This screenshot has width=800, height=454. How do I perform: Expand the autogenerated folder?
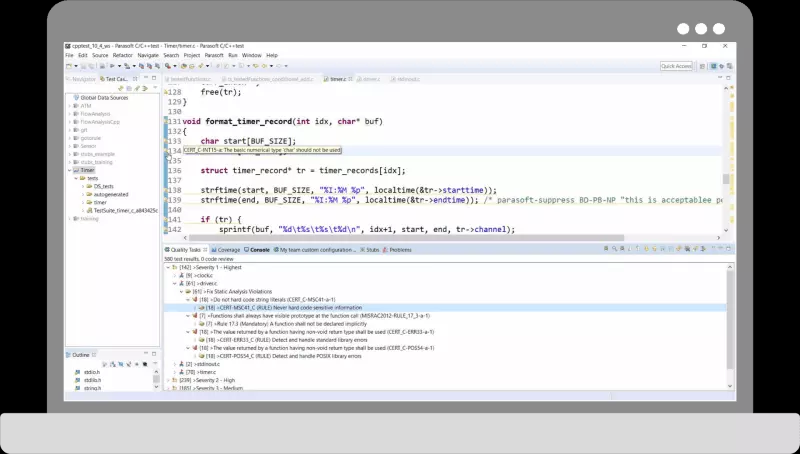click(x=83, y=194)
